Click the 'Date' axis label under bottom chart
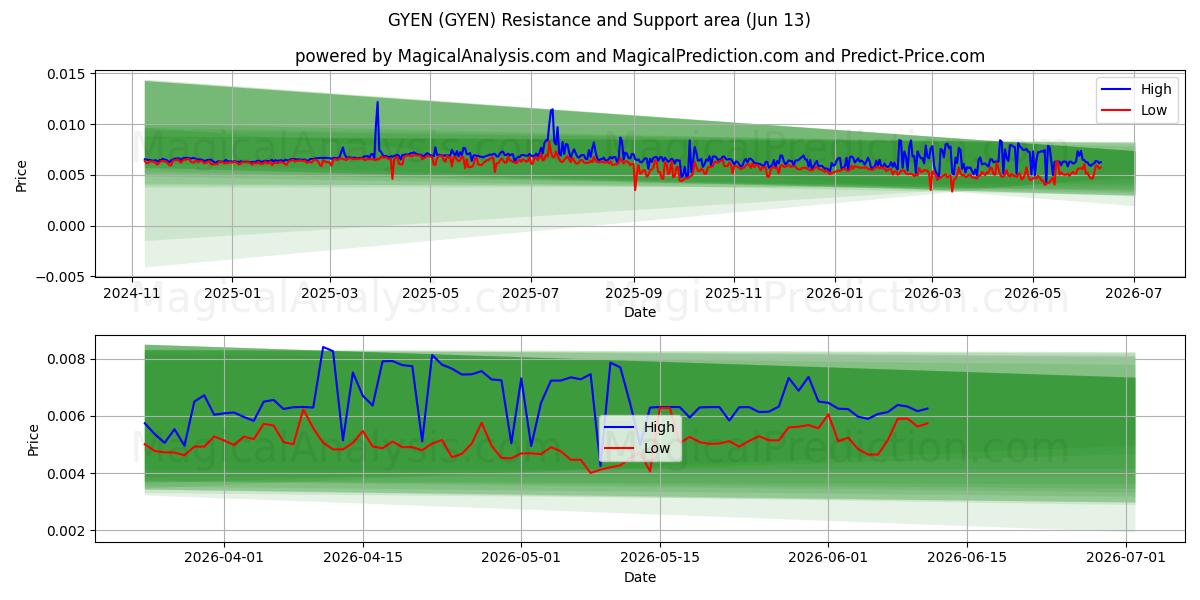 pos(640,577)
